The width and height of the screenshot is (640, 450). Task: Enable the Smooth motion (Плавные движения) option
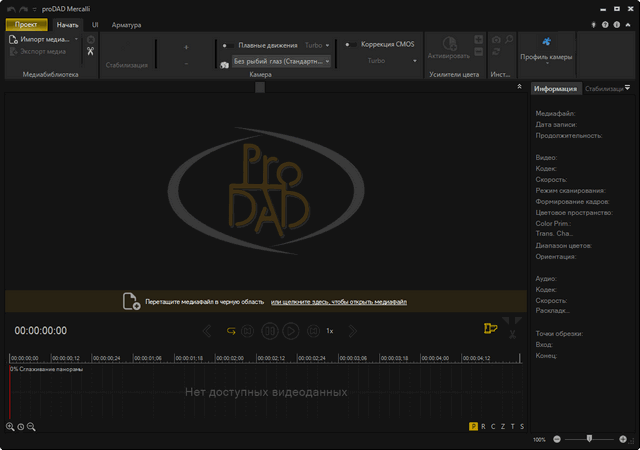226,45
